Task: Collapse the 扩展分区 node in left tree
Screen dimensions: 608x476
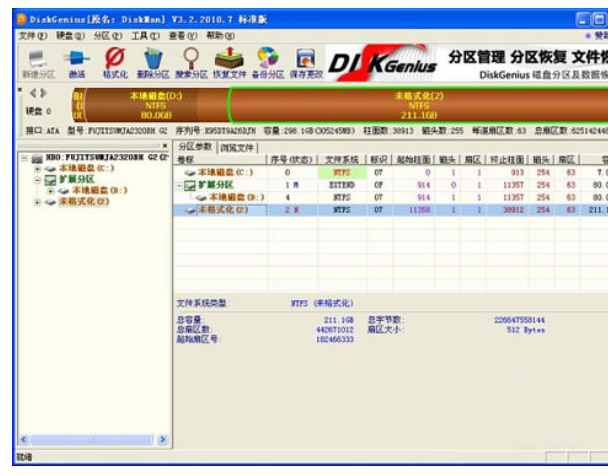Action: pos(37,180)
